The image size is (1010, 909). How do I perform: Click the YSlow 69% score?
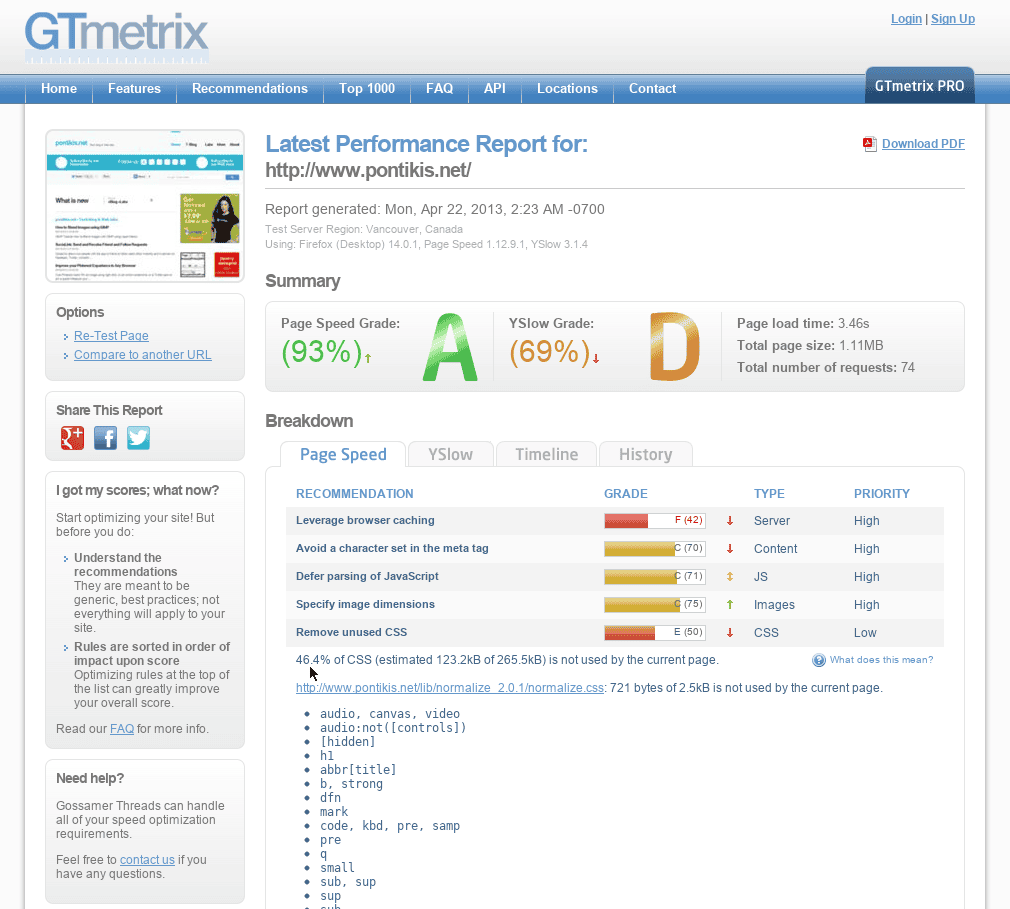point(549,352)
